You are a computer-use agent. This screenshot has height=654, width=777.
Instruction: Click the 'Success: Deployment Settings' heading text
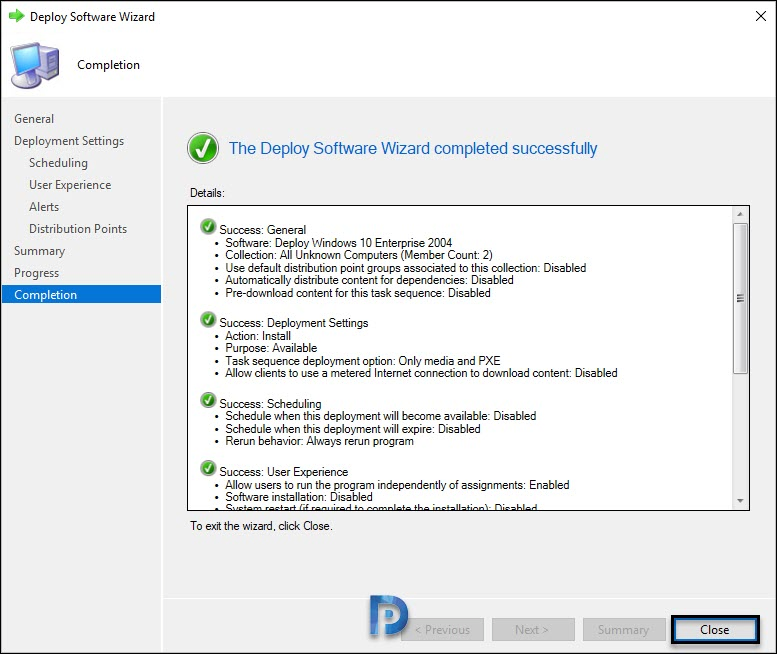294,323
